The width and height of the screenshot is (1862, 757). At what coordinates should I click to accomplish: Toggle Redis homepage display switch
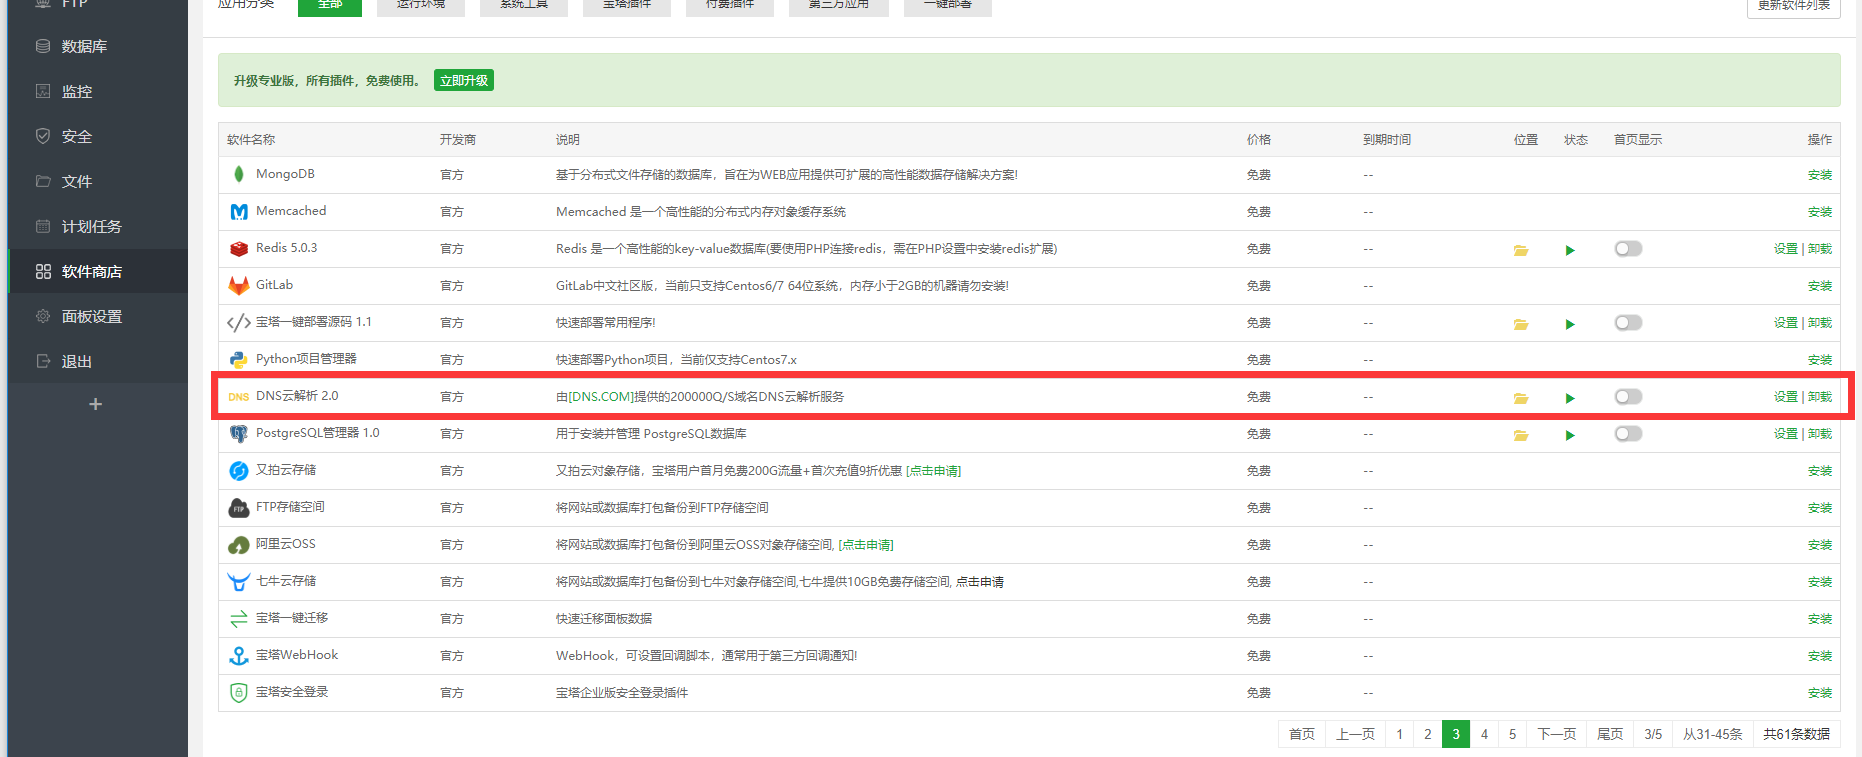click(1628, 248)
